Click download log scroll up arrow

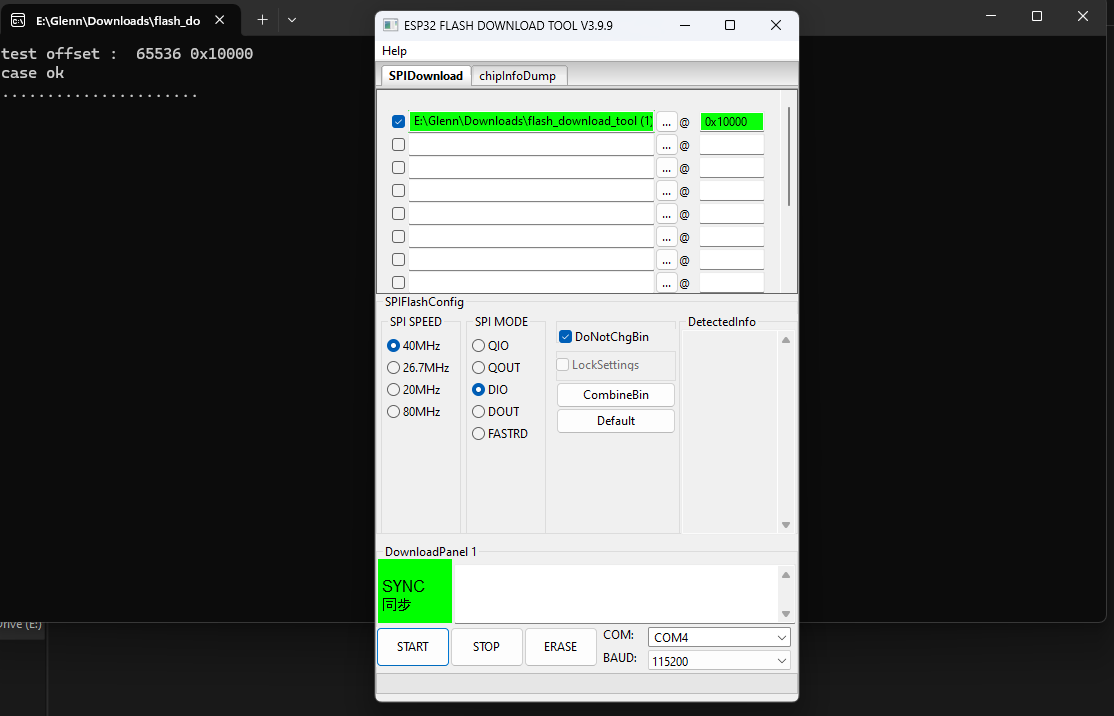click(x=786, y=575)
